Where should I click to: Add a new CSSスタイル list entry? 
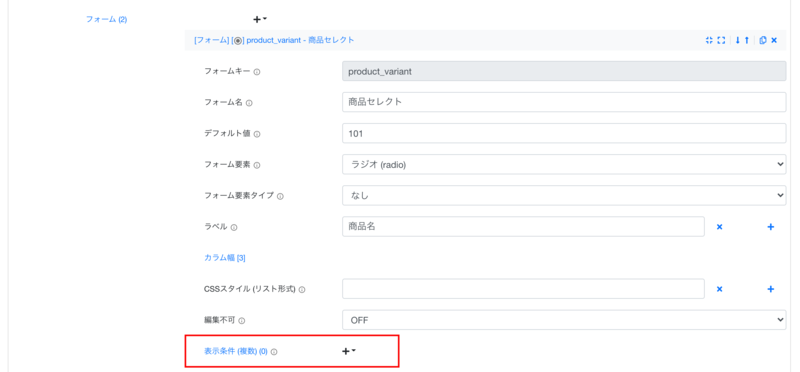coord(771,289)
